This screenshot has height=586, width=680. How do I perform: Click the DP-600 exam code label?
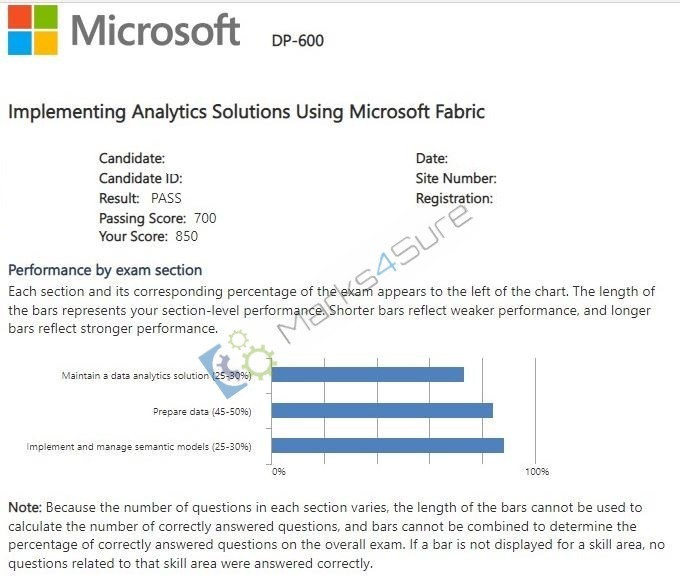[x=298, y=41]
